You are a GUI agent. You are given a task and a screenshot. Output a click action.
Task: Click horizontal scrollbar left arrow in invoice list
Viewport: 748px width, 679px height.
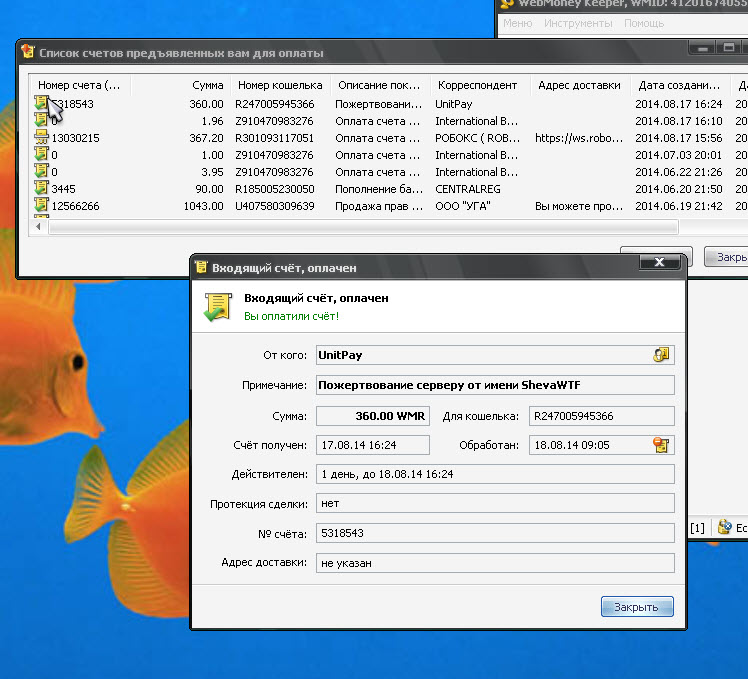coord(38,227)
